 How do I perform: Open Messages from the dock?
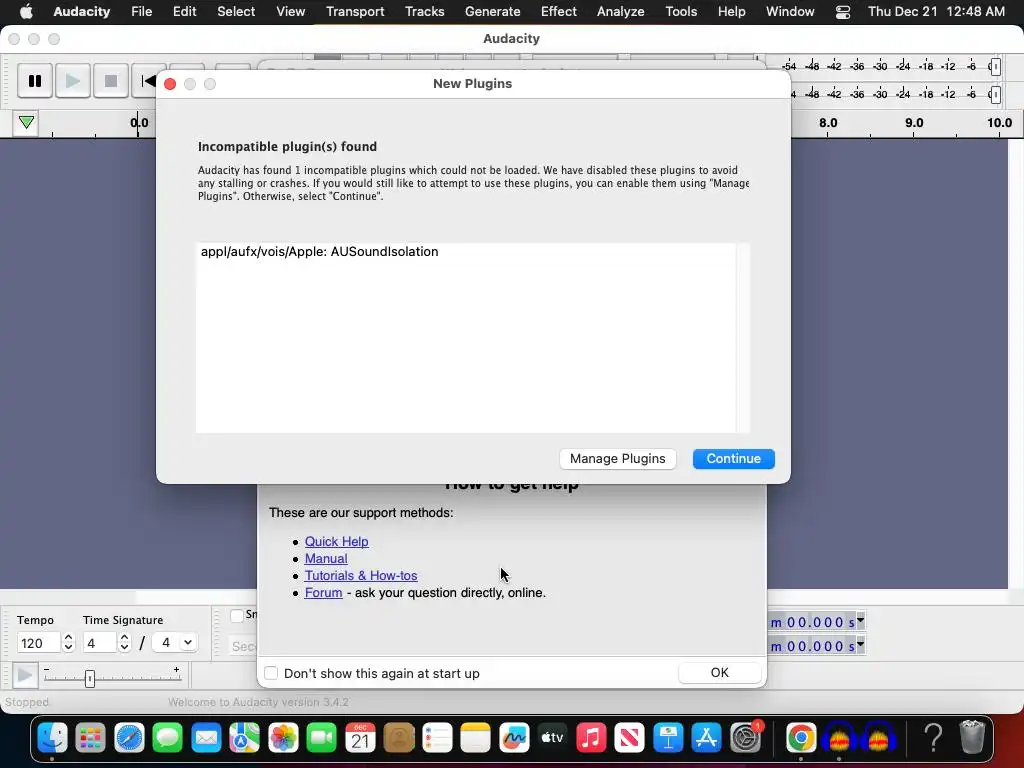(x=168, y=739)
